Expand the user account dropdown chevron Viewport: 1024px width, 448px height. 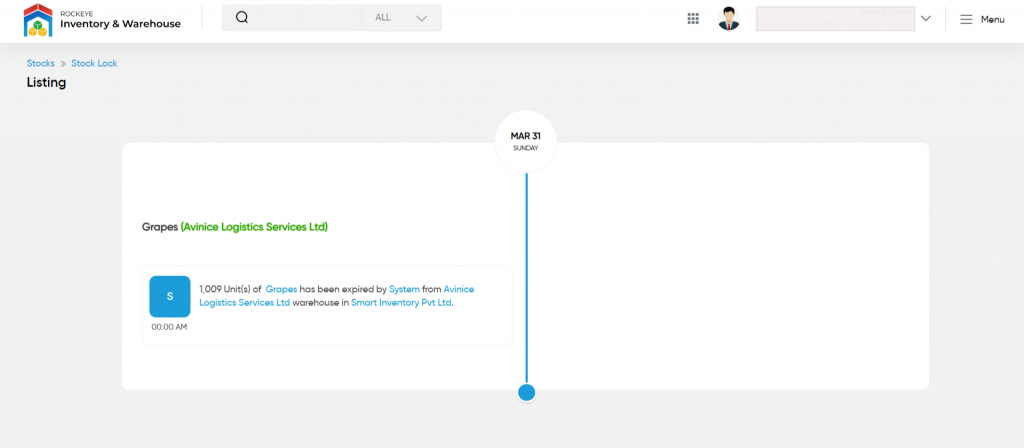925,18
